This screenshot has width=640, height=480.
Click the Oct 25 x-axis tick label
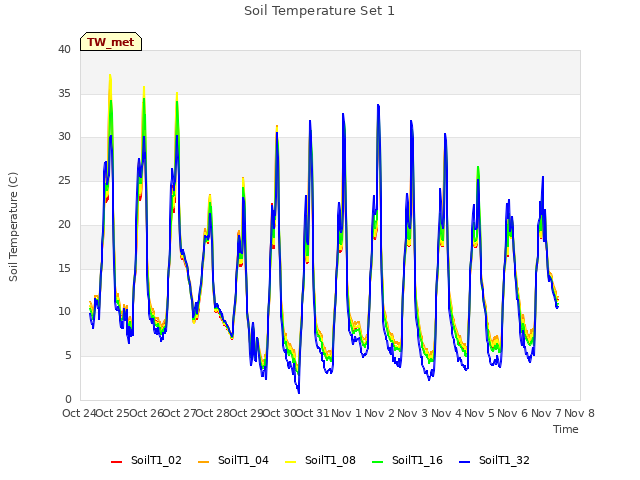pos(113,413)
